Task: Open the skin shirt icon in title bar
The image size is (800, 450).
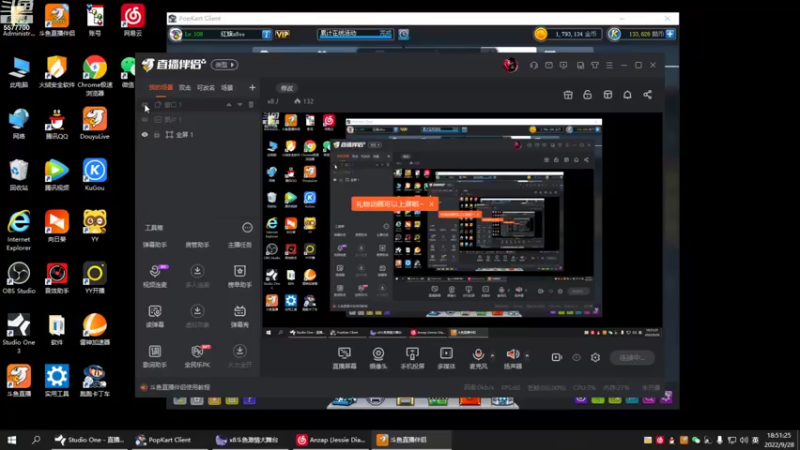Action: click(595, 65)
